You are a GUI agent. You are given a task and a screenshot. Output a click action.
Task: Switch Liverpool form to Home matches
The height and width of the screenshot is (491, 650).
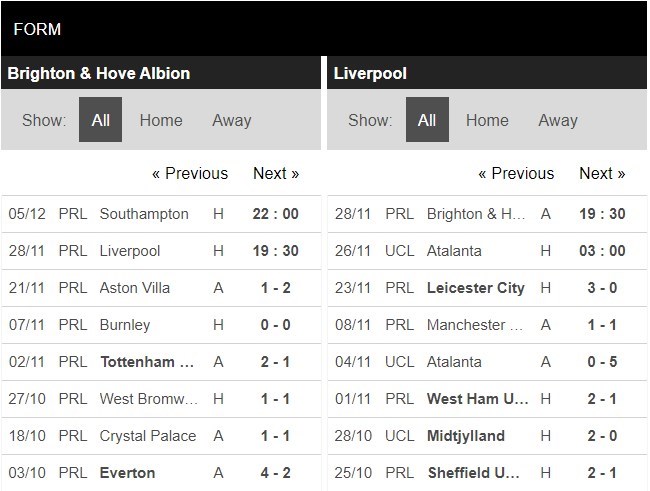click(487, 120)
